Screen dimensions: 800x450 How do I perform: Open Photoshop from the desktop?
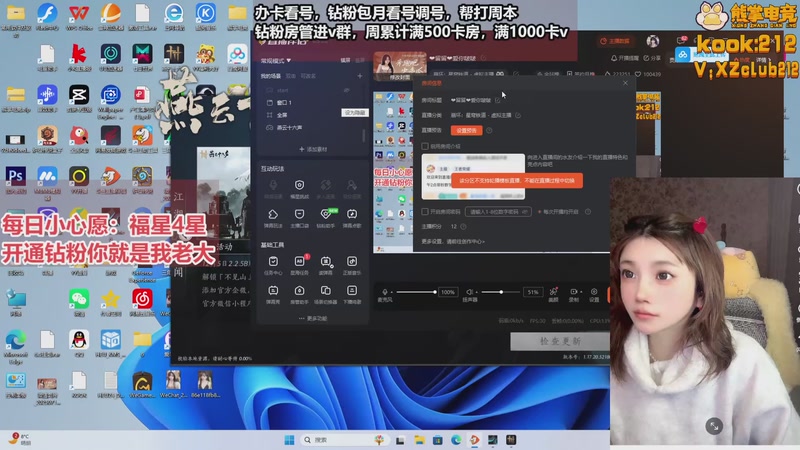tap(15, 177)
